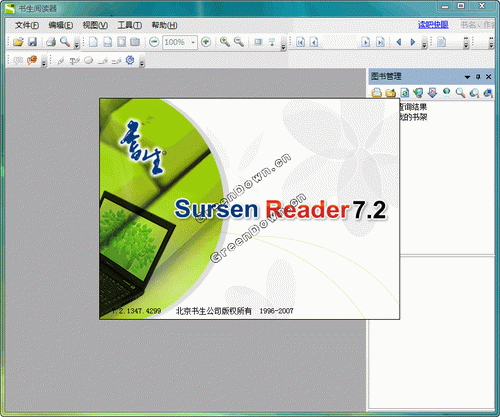The width and height of the screenshot is (500, 417).
Task: Open the 图书管理 panel dropdown arrow
Action: [x=467, y=77]
